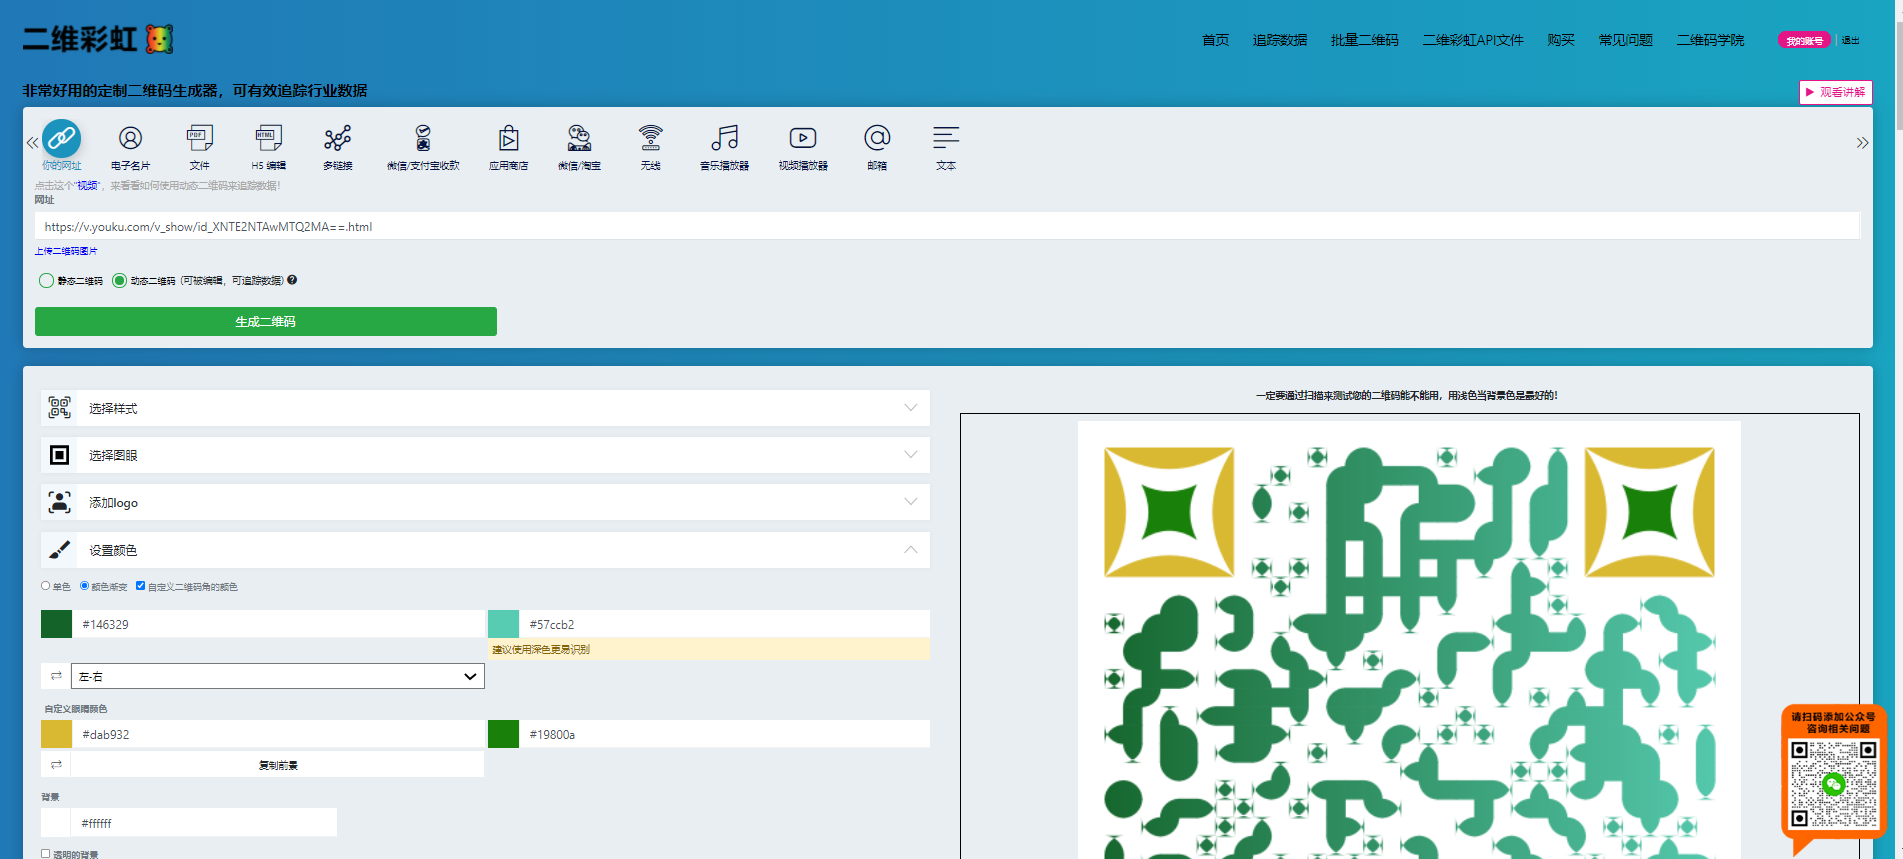The width and height of the screenshot is (1903, 859).
Task: Go to 首页 in top navigation
Action: [1215, 40]
